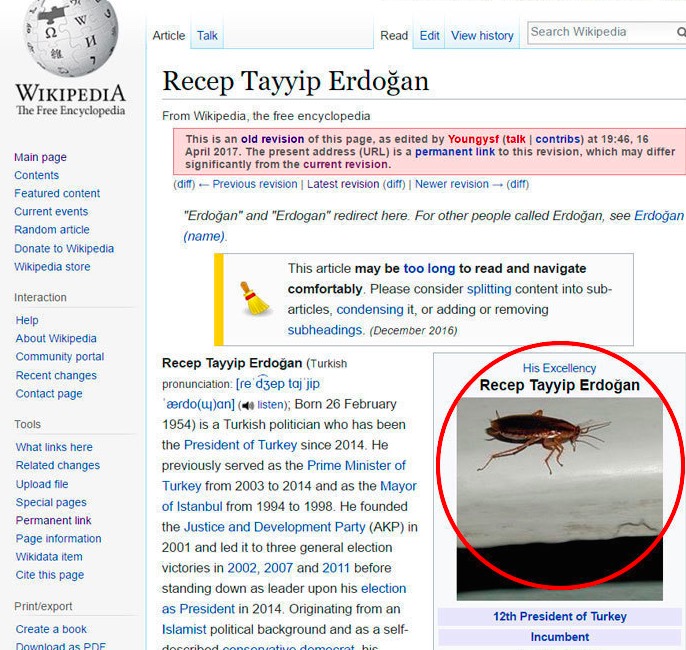Click Download as PDF link

tap(60, 646)
